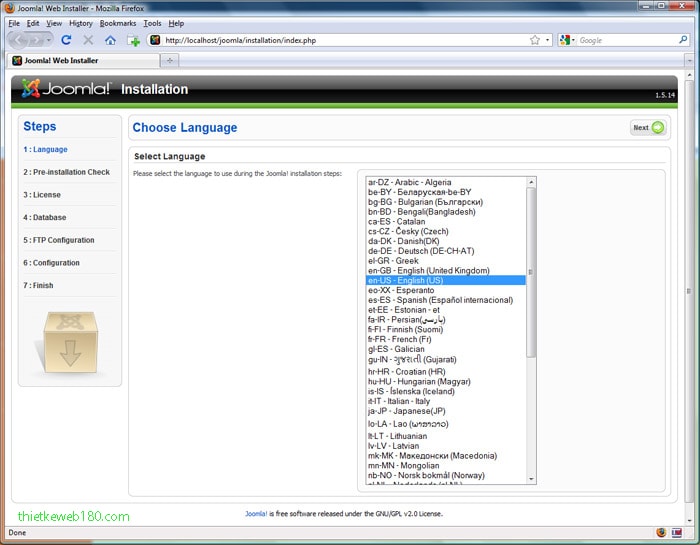The height and width of the screenshot is (545, 700).
Task: Click the Back navigation arrow
Action: point(20,40)
